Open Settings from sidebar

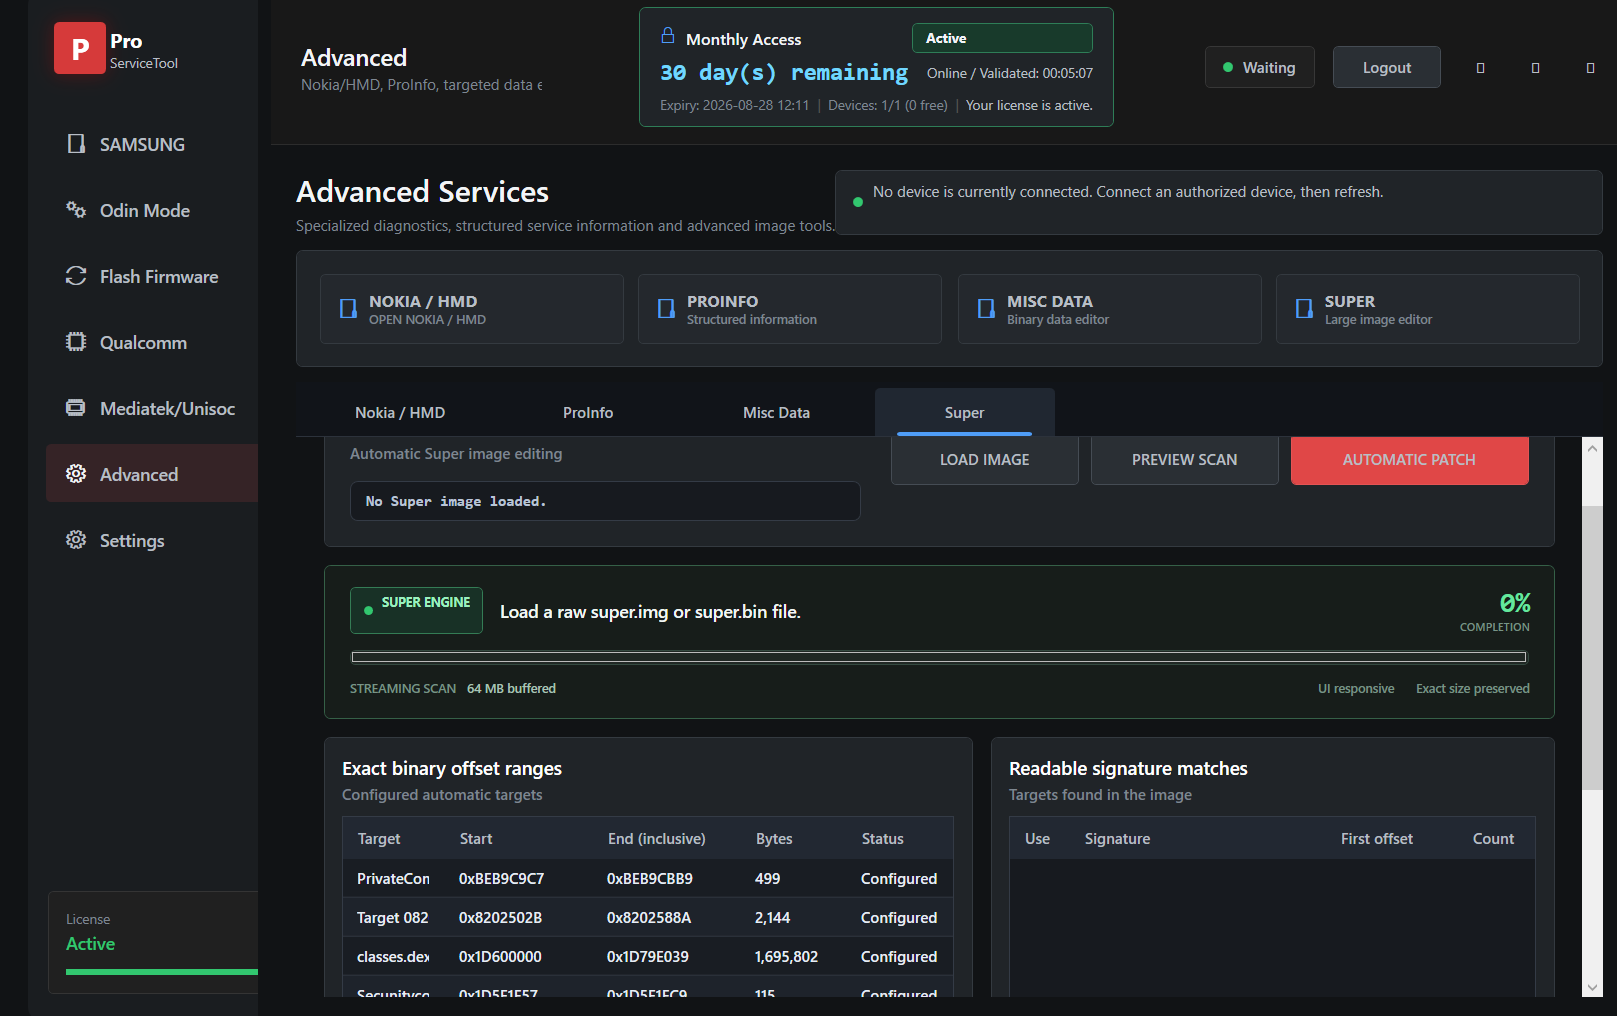pyautogui.click(x=152, y=540)
